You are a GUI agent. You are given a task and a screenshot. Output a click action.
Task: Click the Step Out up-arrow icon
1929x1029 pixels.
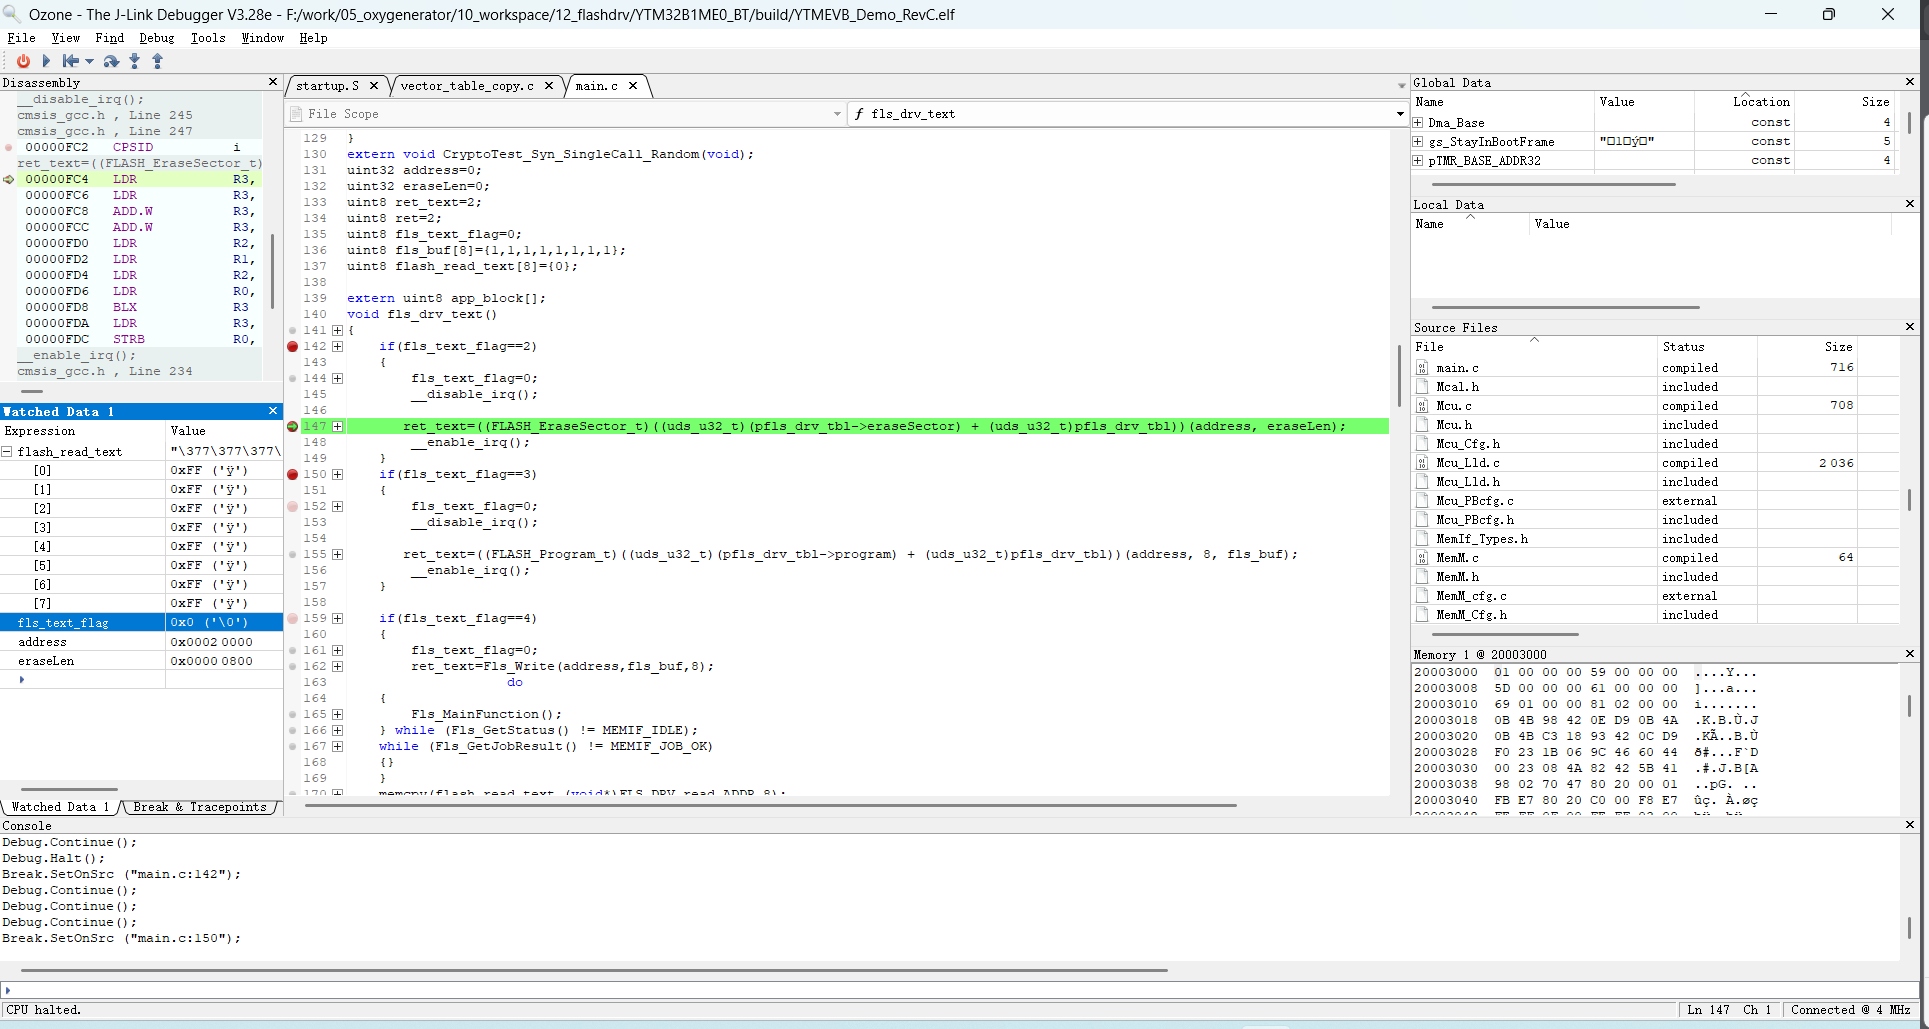click(157, 61)
